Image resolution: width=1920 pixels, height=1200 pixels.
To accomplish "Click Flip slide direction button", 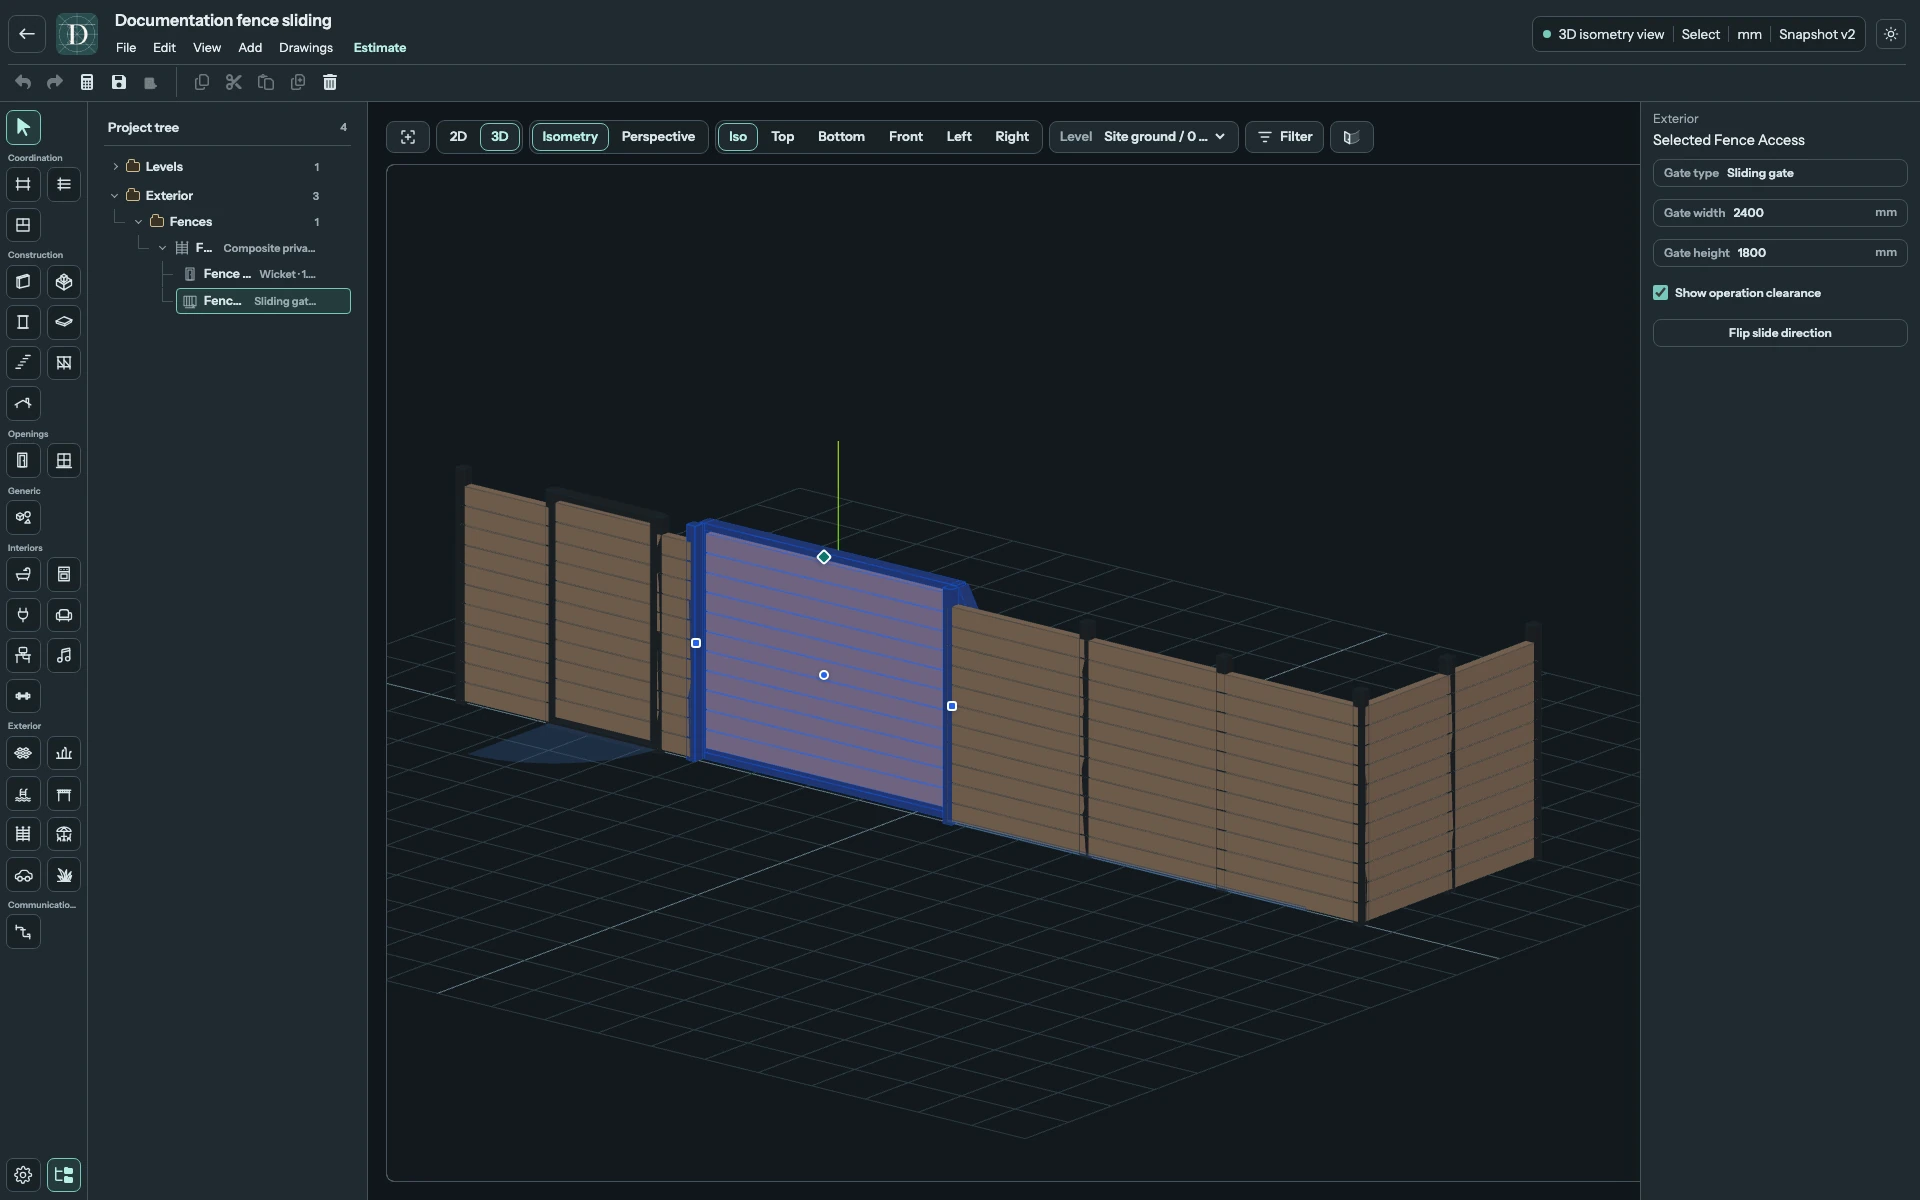I will 1780,333.
